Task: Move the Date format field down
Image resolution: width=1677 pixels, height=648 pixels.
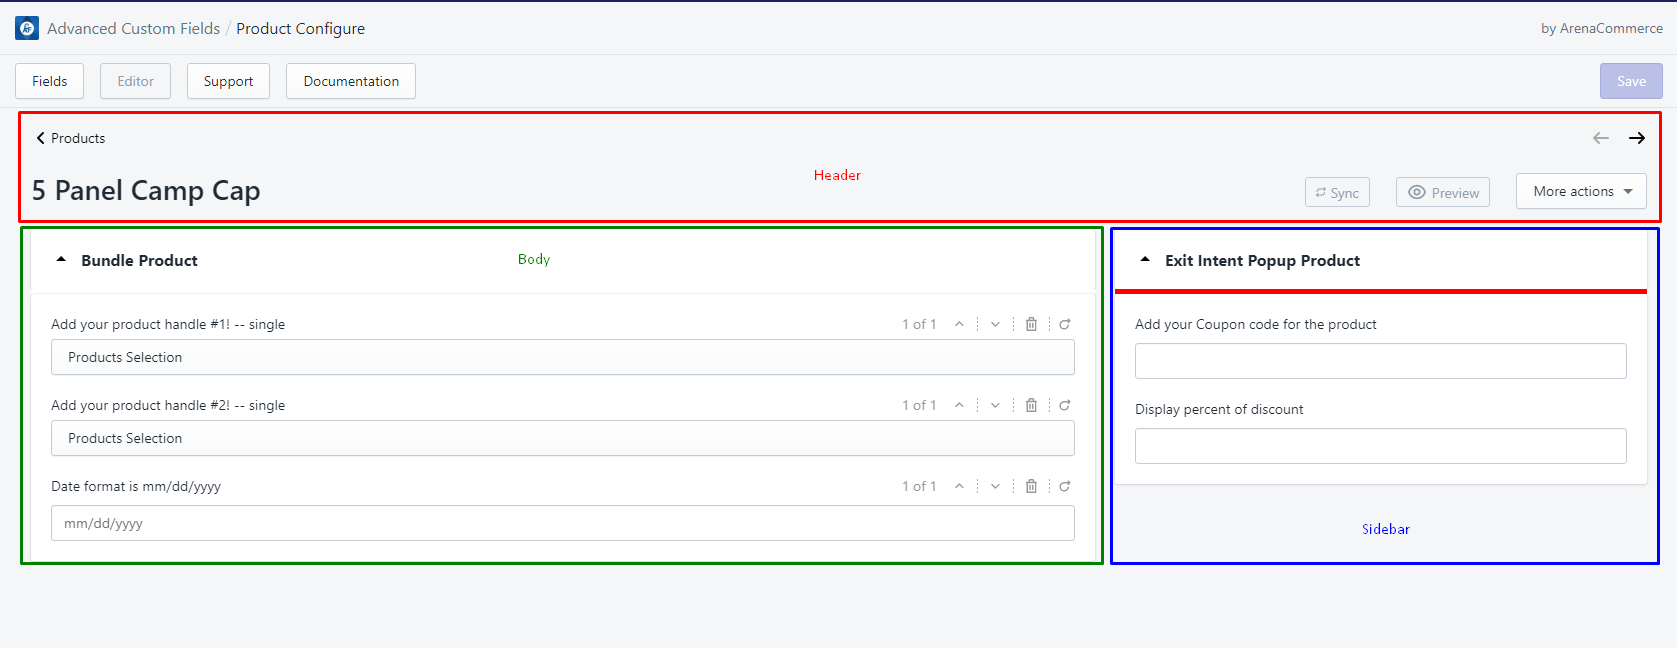Action: [995, 486]
